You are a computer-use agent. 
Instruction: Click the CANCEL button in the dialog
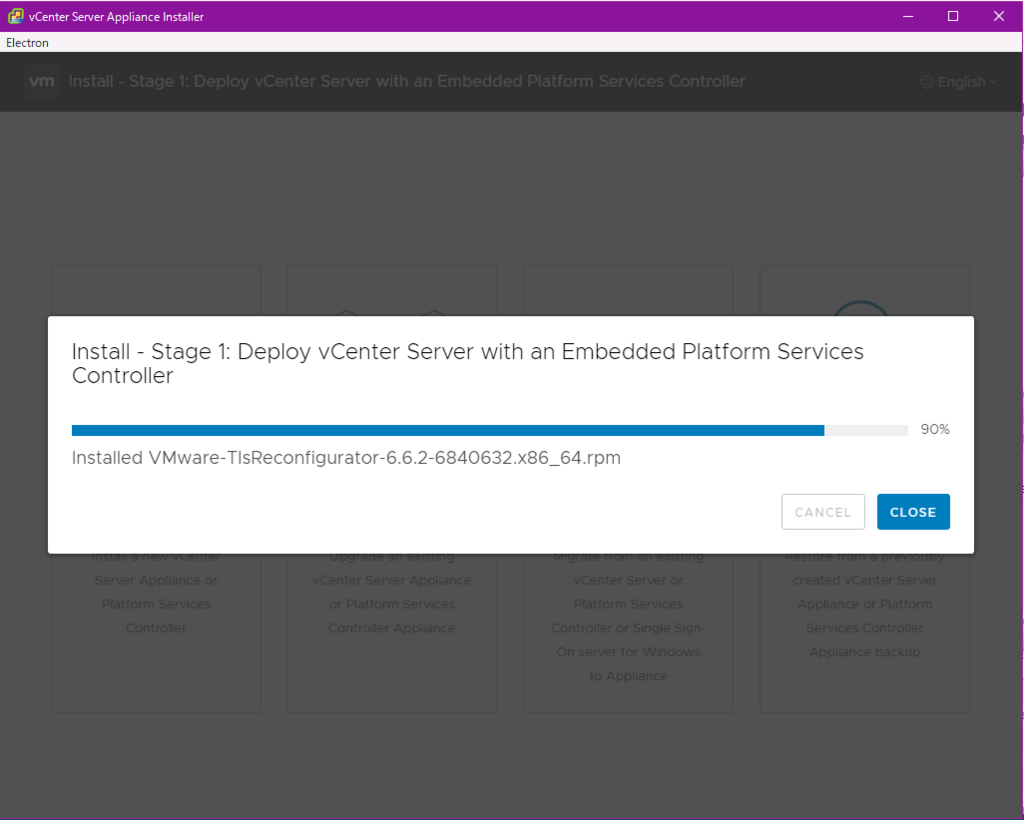(823, 512)
